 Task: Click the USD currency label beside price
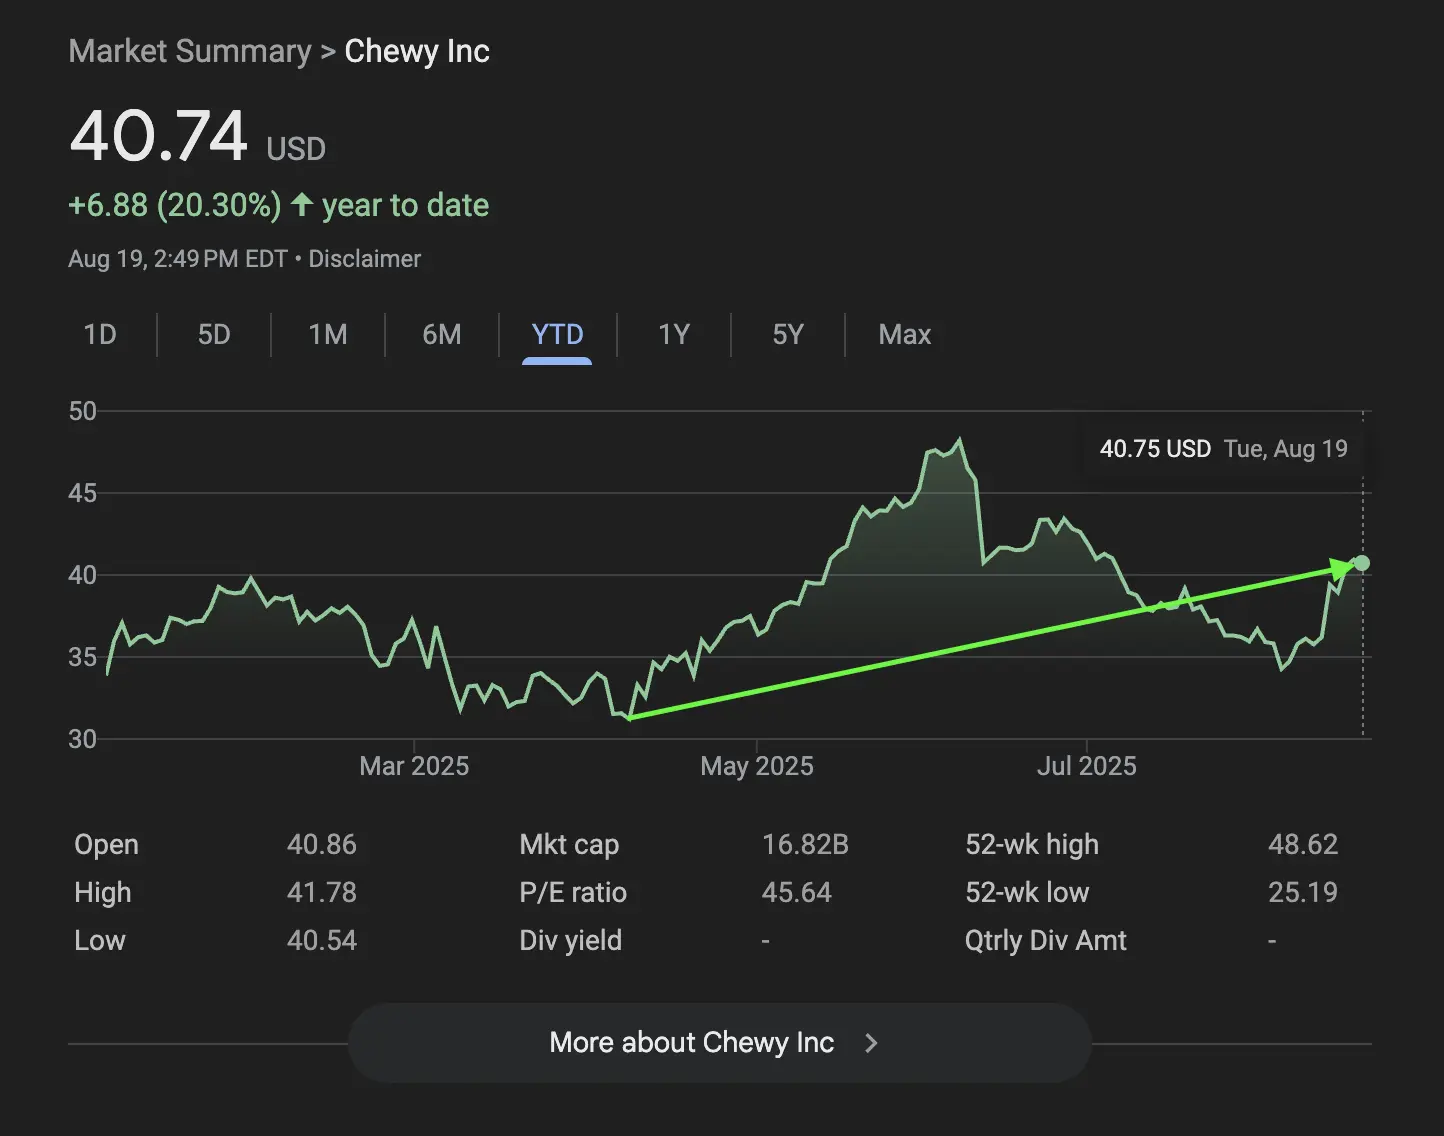click(x=296, y=149)
